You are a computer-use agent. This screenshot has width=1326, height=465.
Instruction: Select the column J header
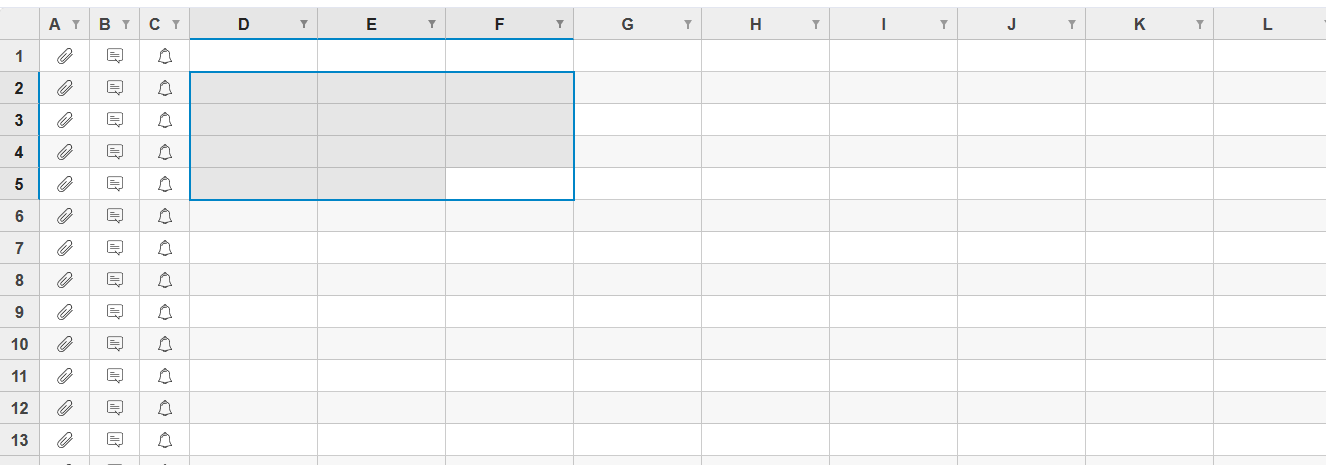point(1022,24)
